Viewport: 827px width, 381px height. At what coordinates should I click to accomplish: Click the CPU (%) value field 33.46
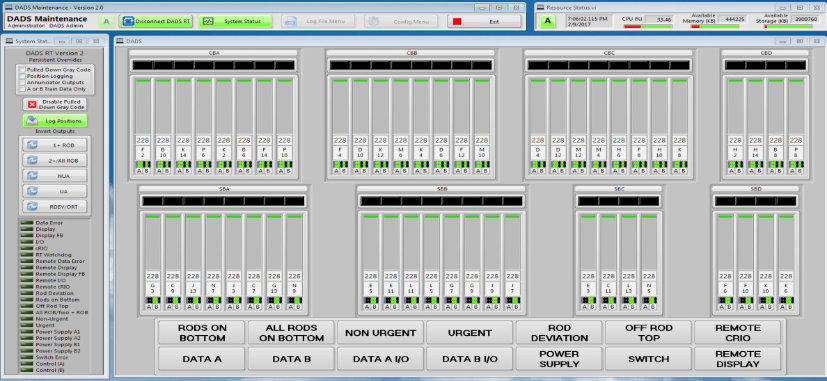(658, 19)
